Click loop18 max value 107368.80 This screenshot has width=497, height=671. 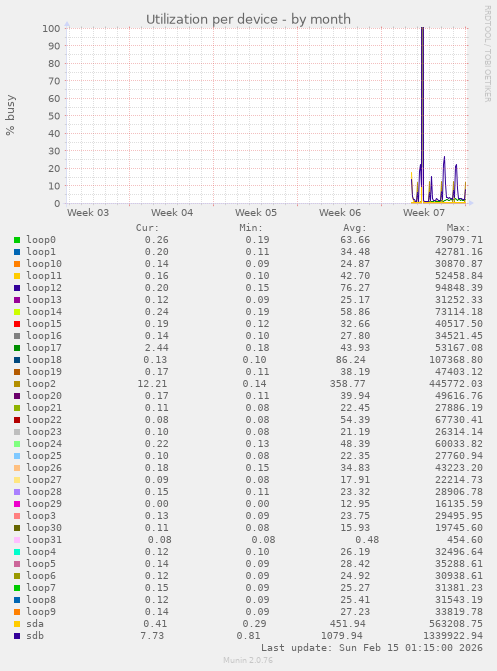456,360
